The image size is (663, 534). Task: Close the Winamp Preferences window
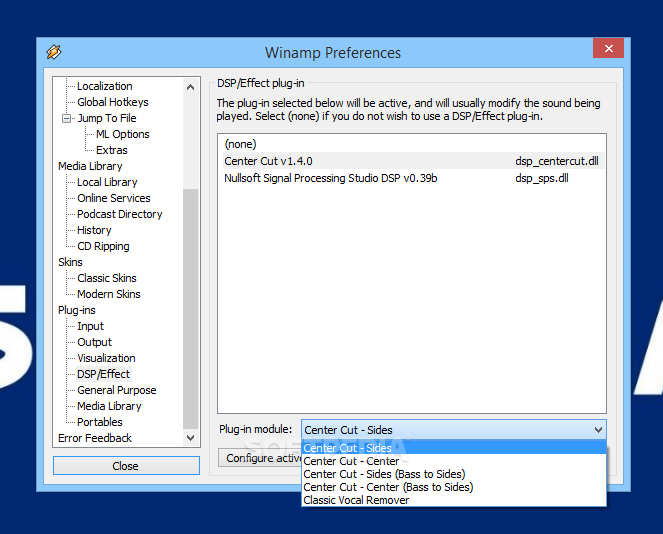click(x=608, y=48)
